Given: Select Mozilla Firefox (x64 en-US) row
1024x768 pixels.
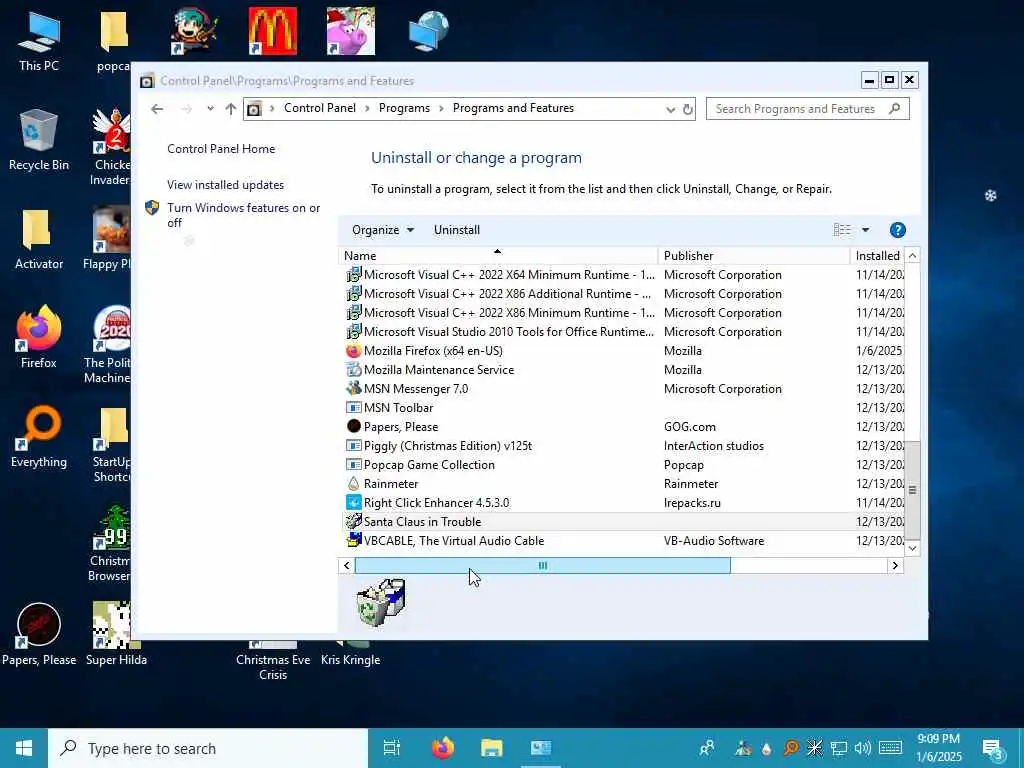Looking at the screenshot, I should (624, 351).
